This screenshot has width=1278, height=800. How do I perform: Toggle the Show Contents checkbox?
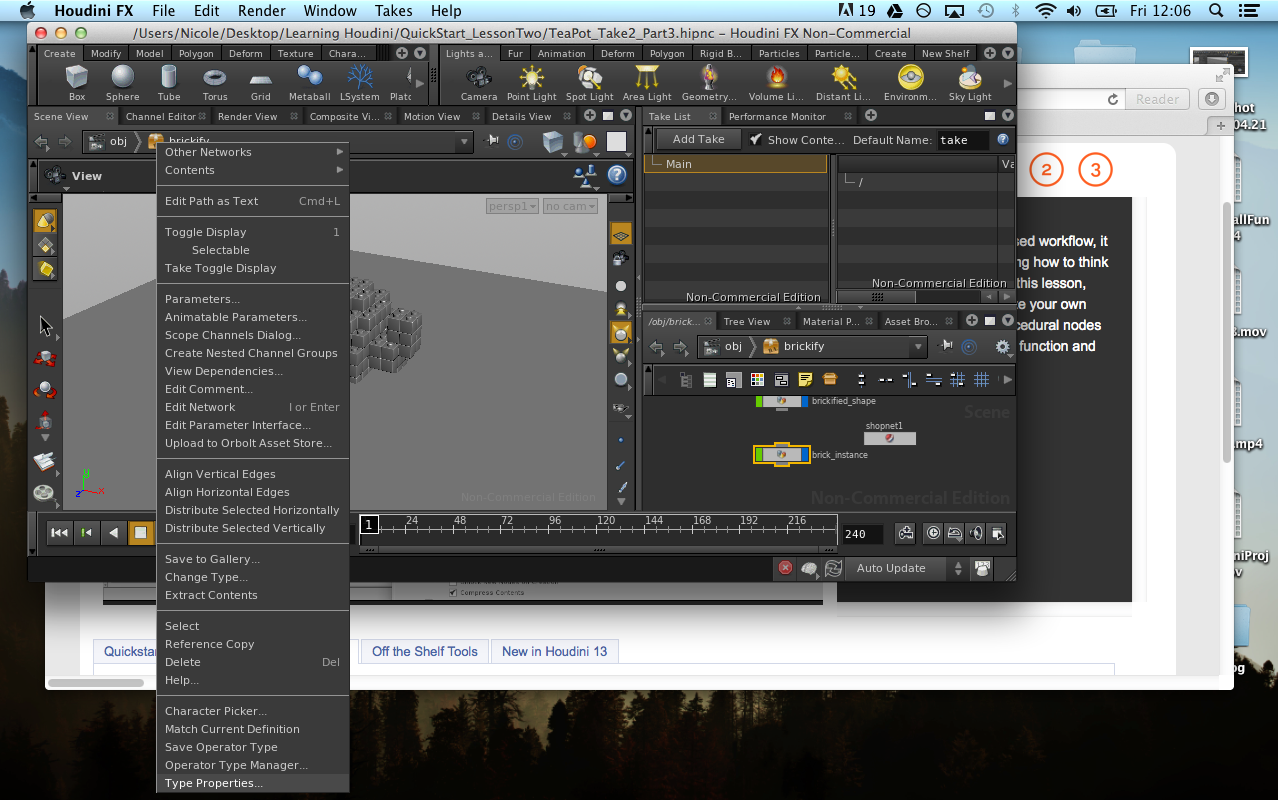756,140
